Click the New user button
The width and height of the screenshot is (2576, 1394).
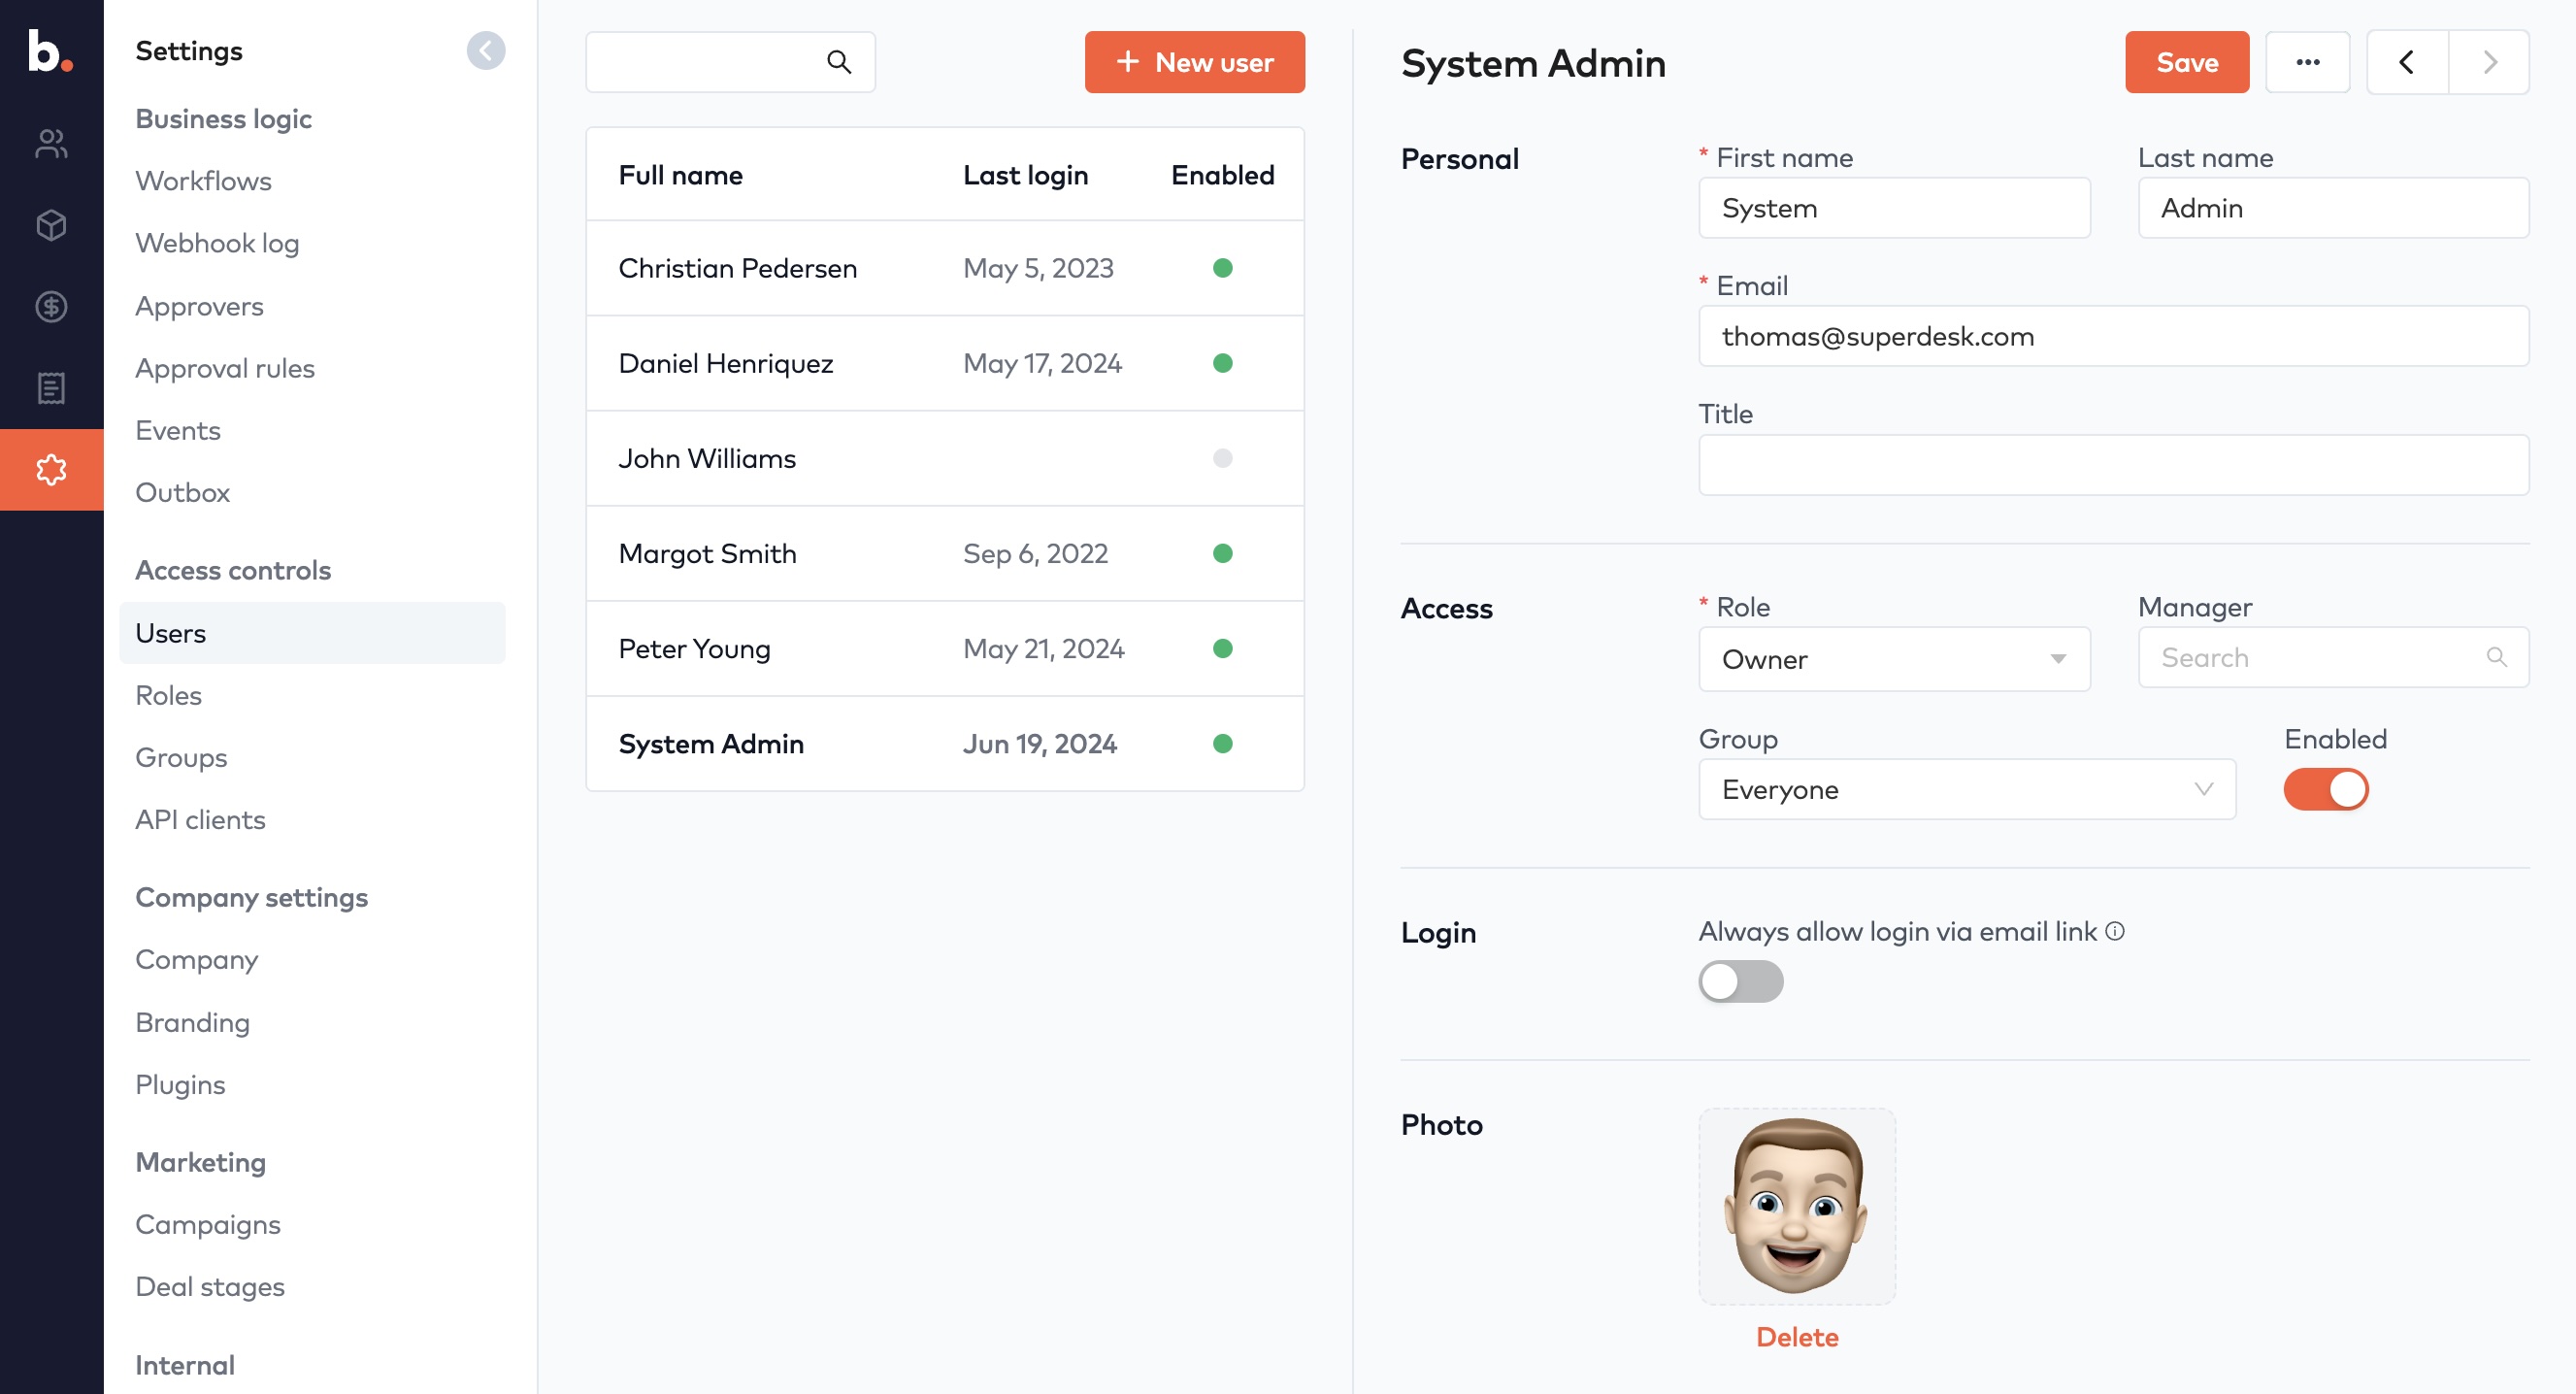coord(1194,62)
